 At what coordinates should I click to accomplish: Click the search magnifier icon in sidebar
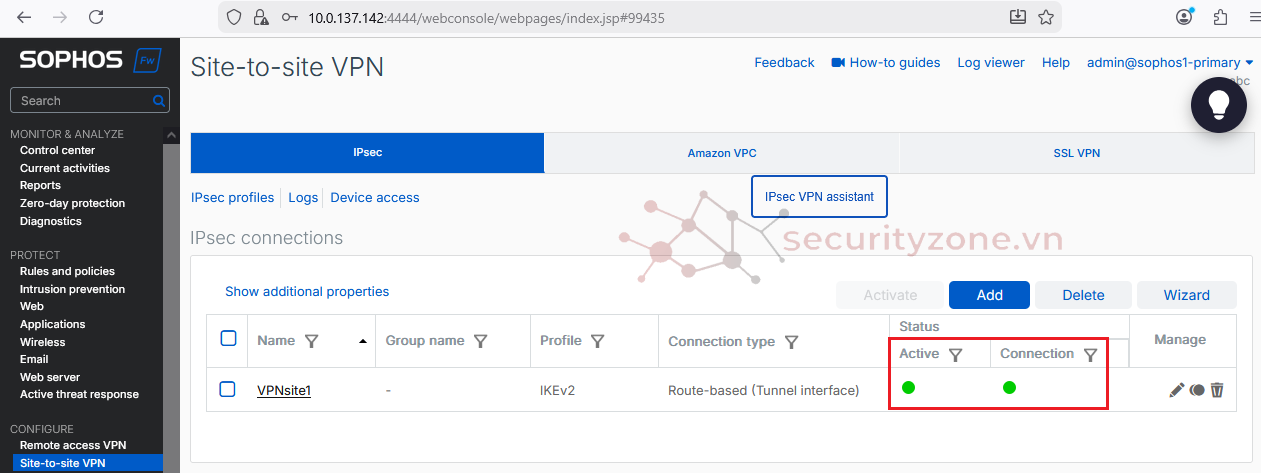pyautogui.click(x=159, y=101)
